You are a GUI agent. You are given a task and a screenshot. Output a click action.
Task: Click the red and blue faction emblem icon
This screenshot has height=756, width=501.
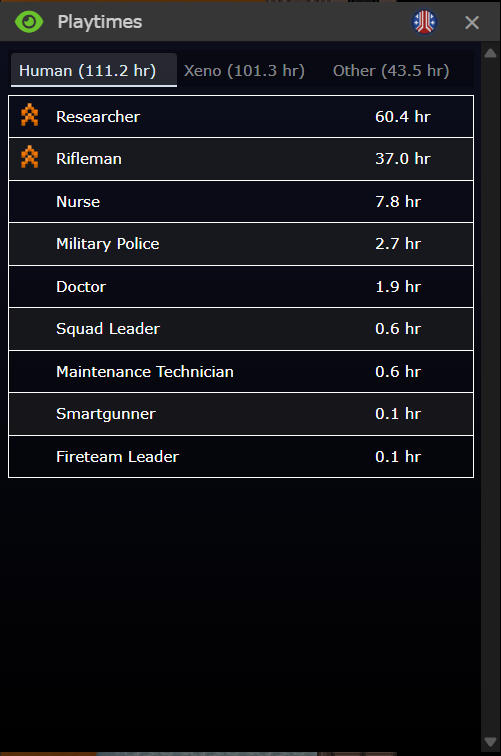424,22
